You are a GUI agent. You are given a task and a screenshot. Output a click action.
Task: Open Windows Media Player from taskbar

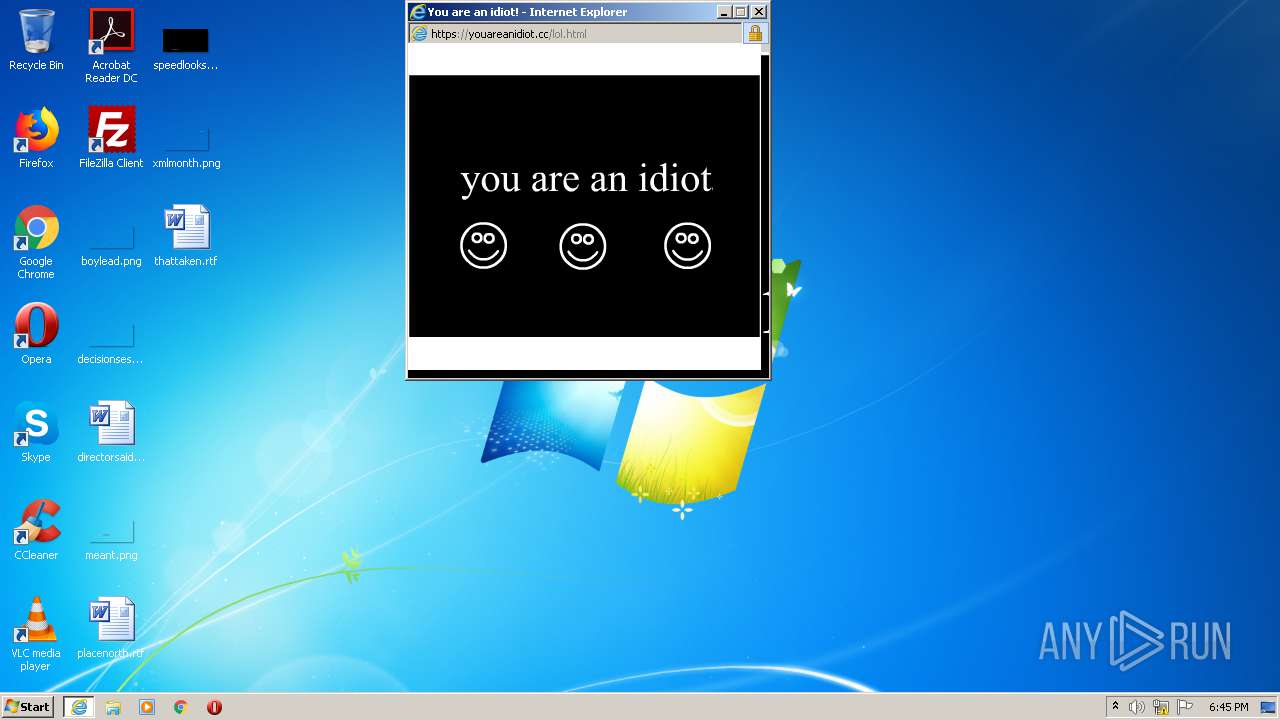[147, 707]
